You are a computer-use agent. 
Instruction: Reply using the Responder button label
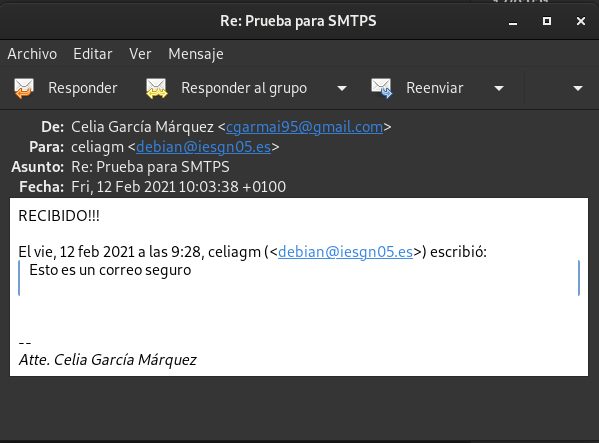[83, 88]
